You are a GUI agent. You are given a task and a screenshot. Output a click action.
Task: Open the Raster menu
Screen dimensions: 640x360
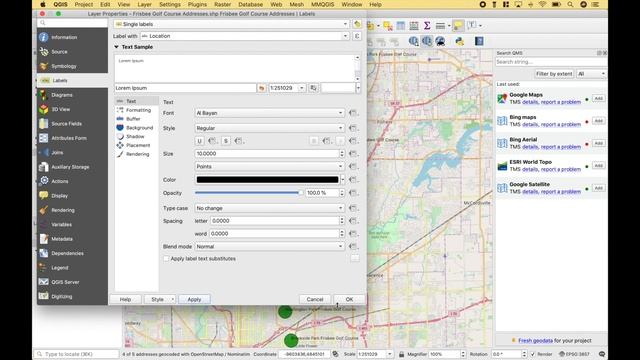[222, 4]
